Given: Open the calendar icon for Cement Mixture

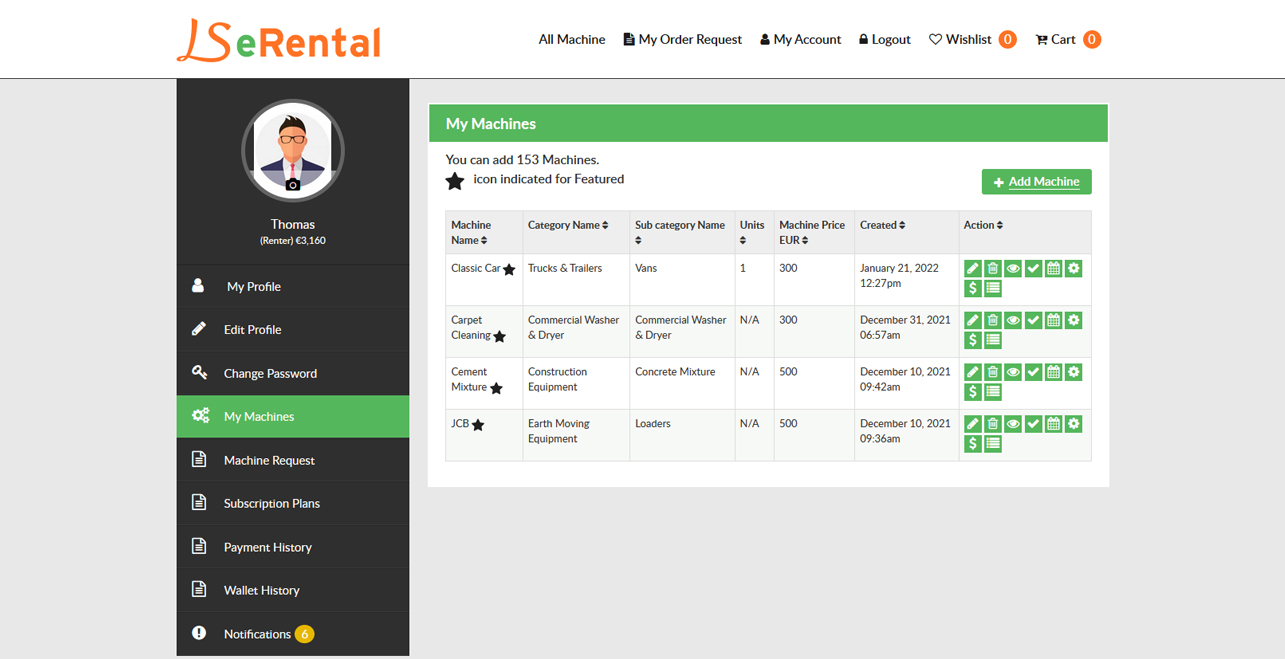Looking at the screenshot, I should click(1053, 372).
